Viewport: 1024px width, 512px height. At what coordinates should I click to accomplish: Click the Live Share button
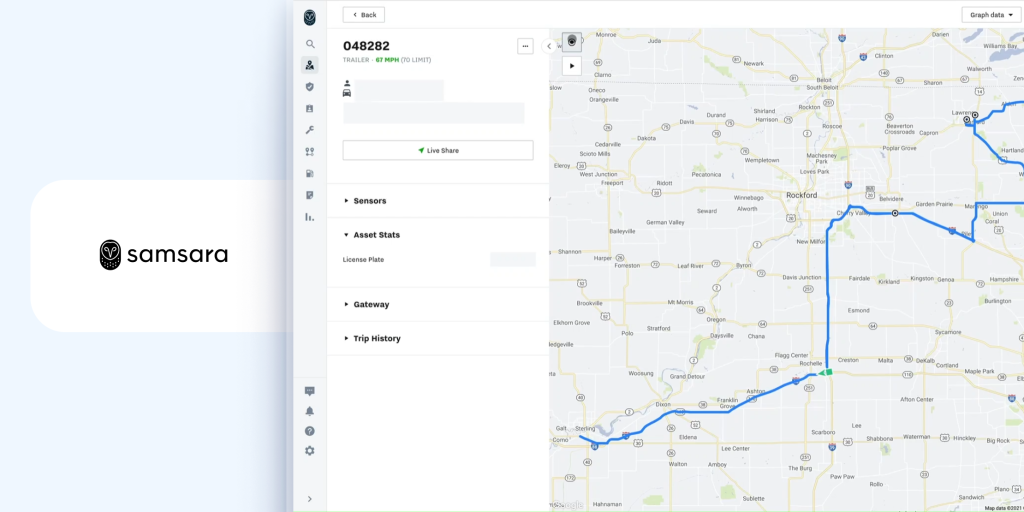point(438,150)
